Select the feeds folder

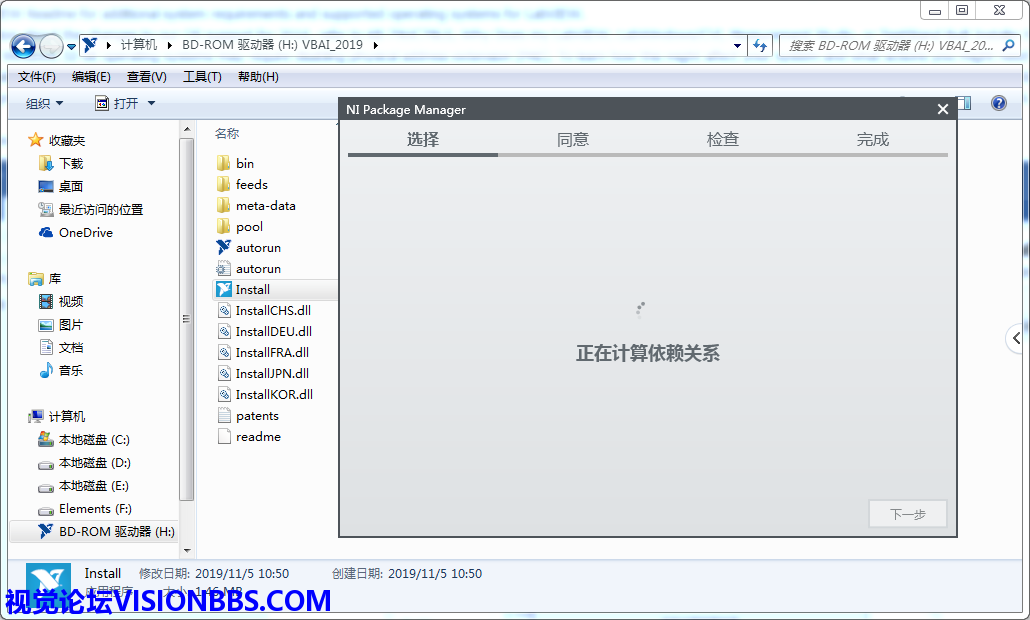pos(242,185)
